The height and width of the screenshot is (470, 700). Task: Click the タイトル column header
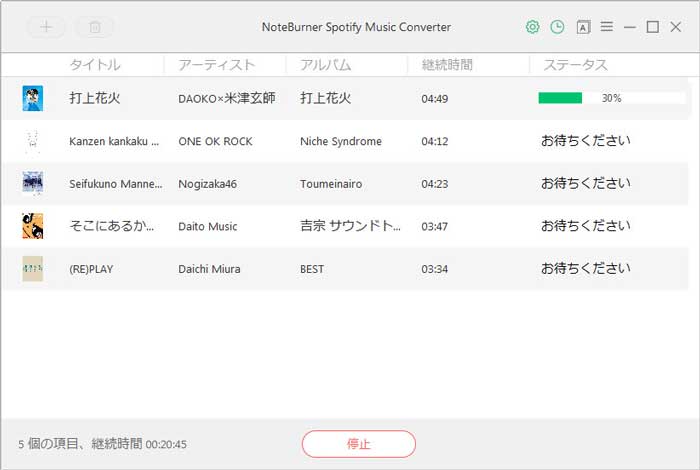pos(95,65)
